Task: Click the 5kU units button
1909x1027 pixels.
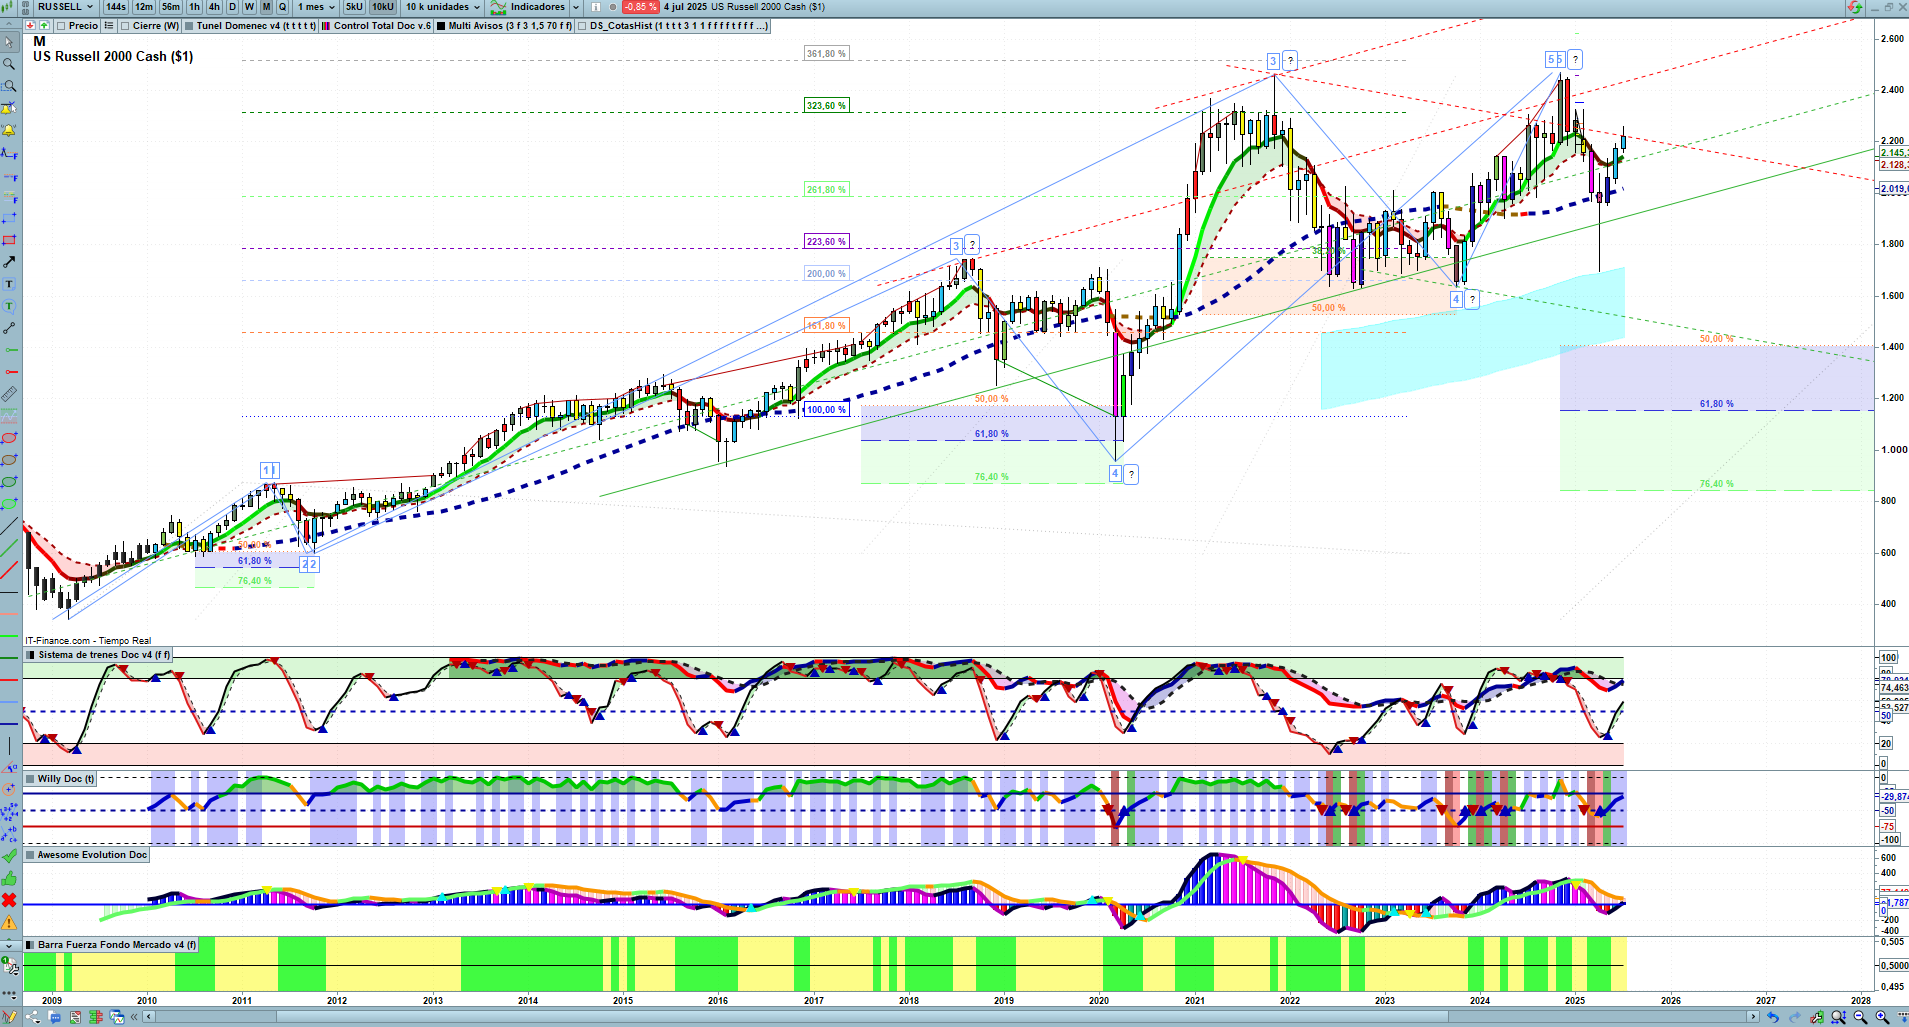Action: pyautogui.click(x=354, y=7)
